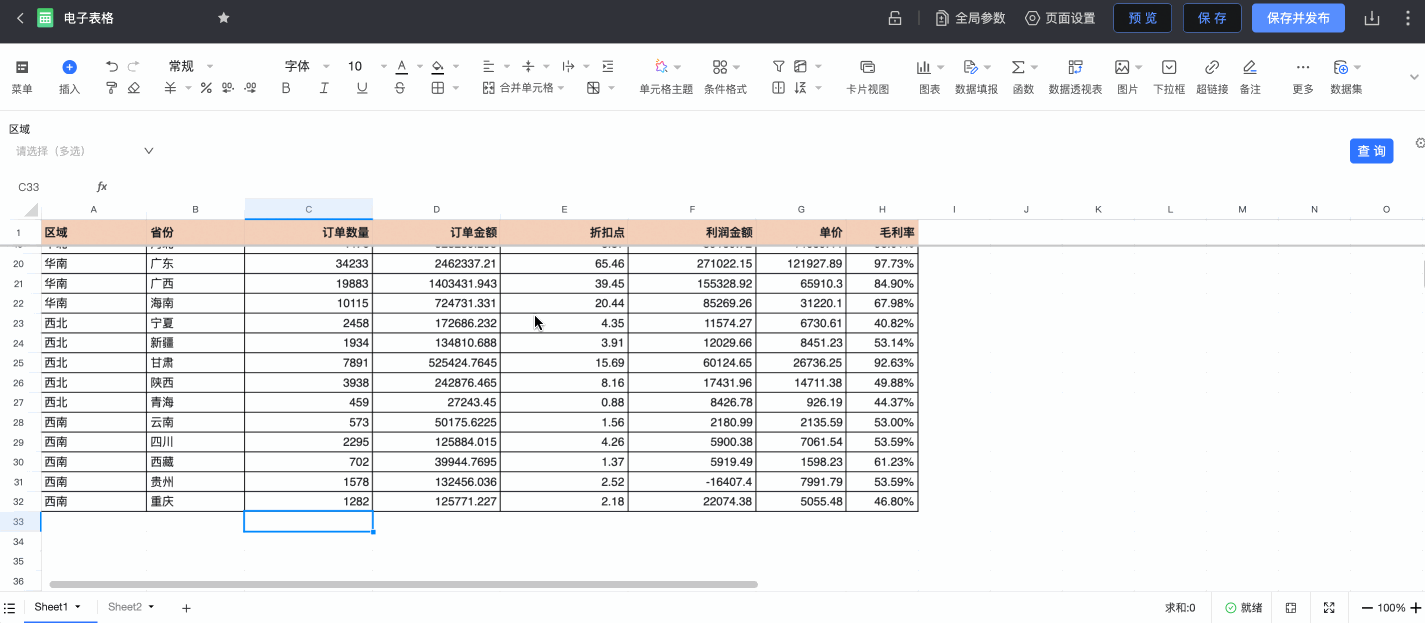Toggle strikethrough text formatting

click(x=400, y=88)
